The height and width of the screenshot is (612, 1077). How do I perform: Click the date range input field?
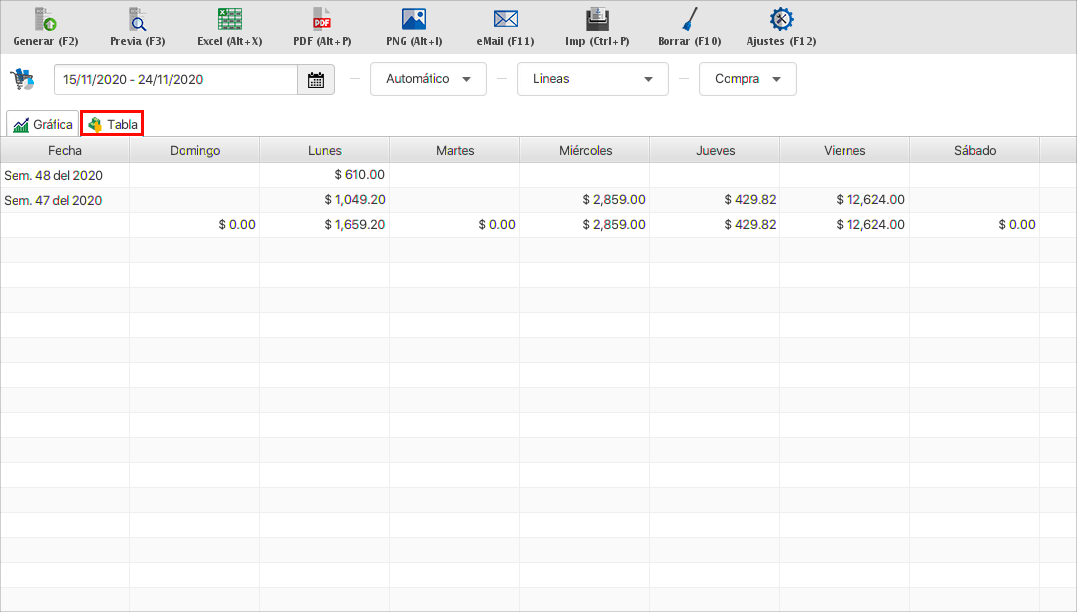[176, 80]
